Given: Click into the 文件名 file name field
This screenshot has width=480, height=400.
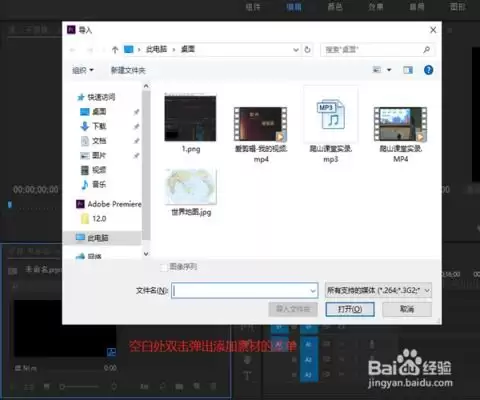Looking at the screenshot, I should [x=244, y=291].
